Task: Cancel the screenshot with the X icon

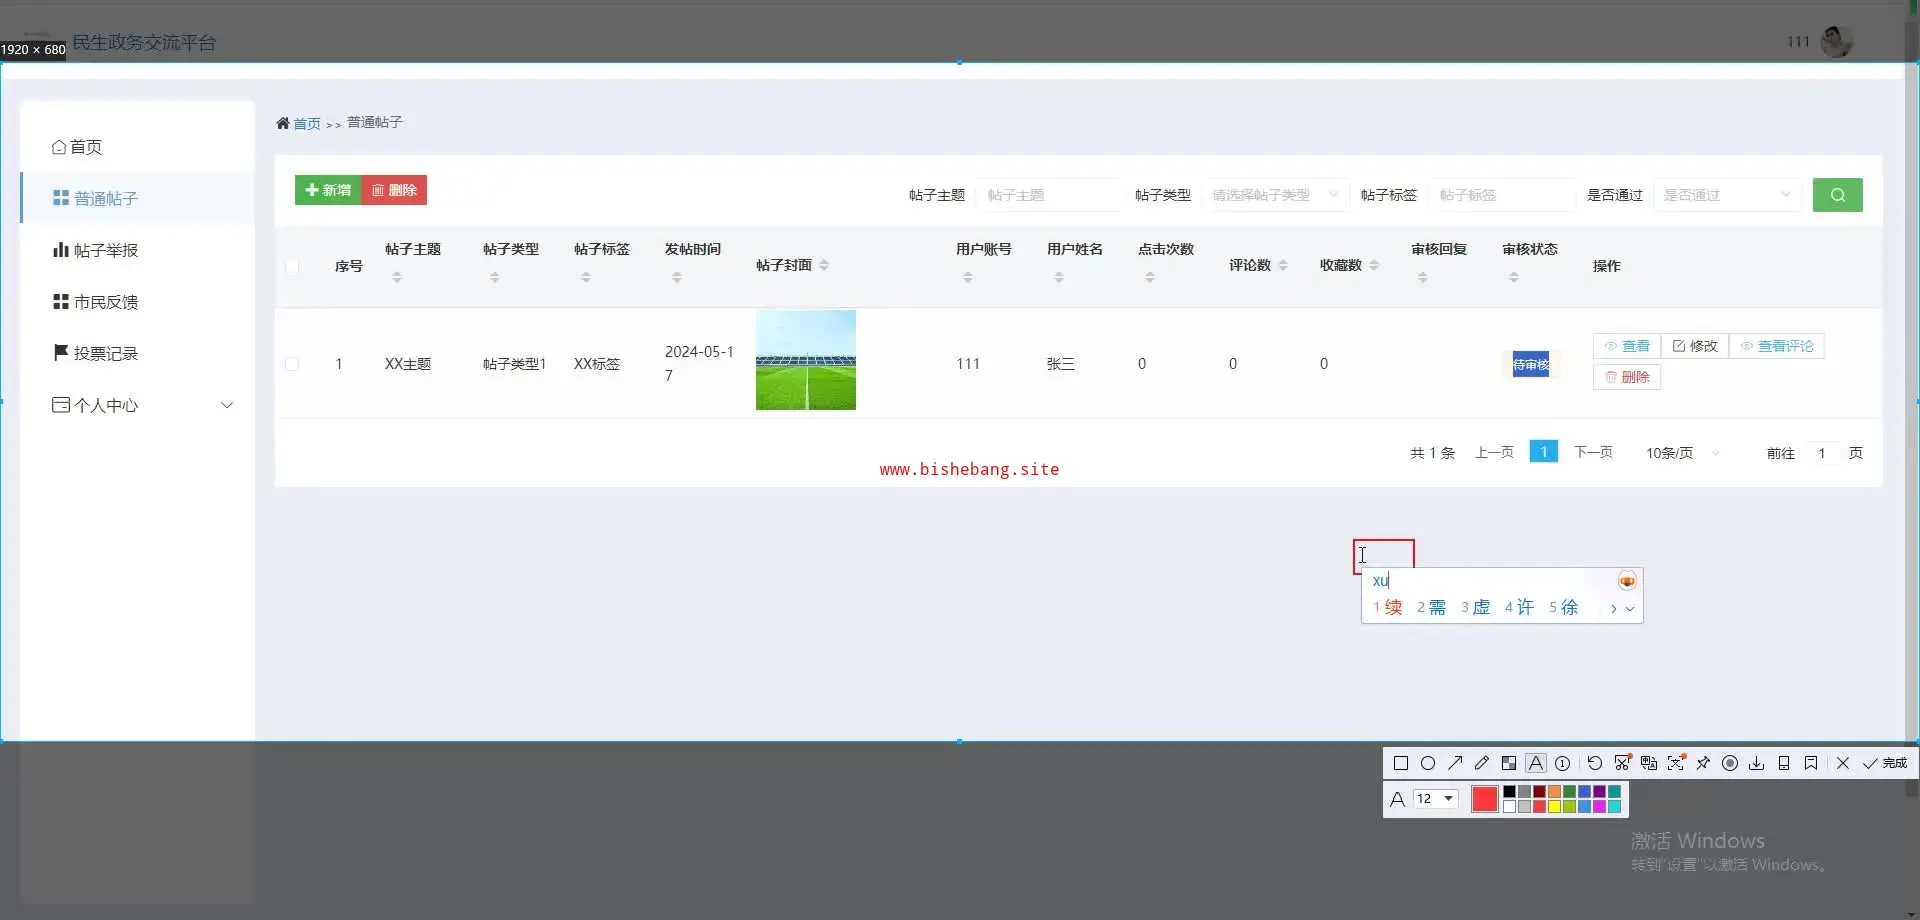Action: (1843, 763)
